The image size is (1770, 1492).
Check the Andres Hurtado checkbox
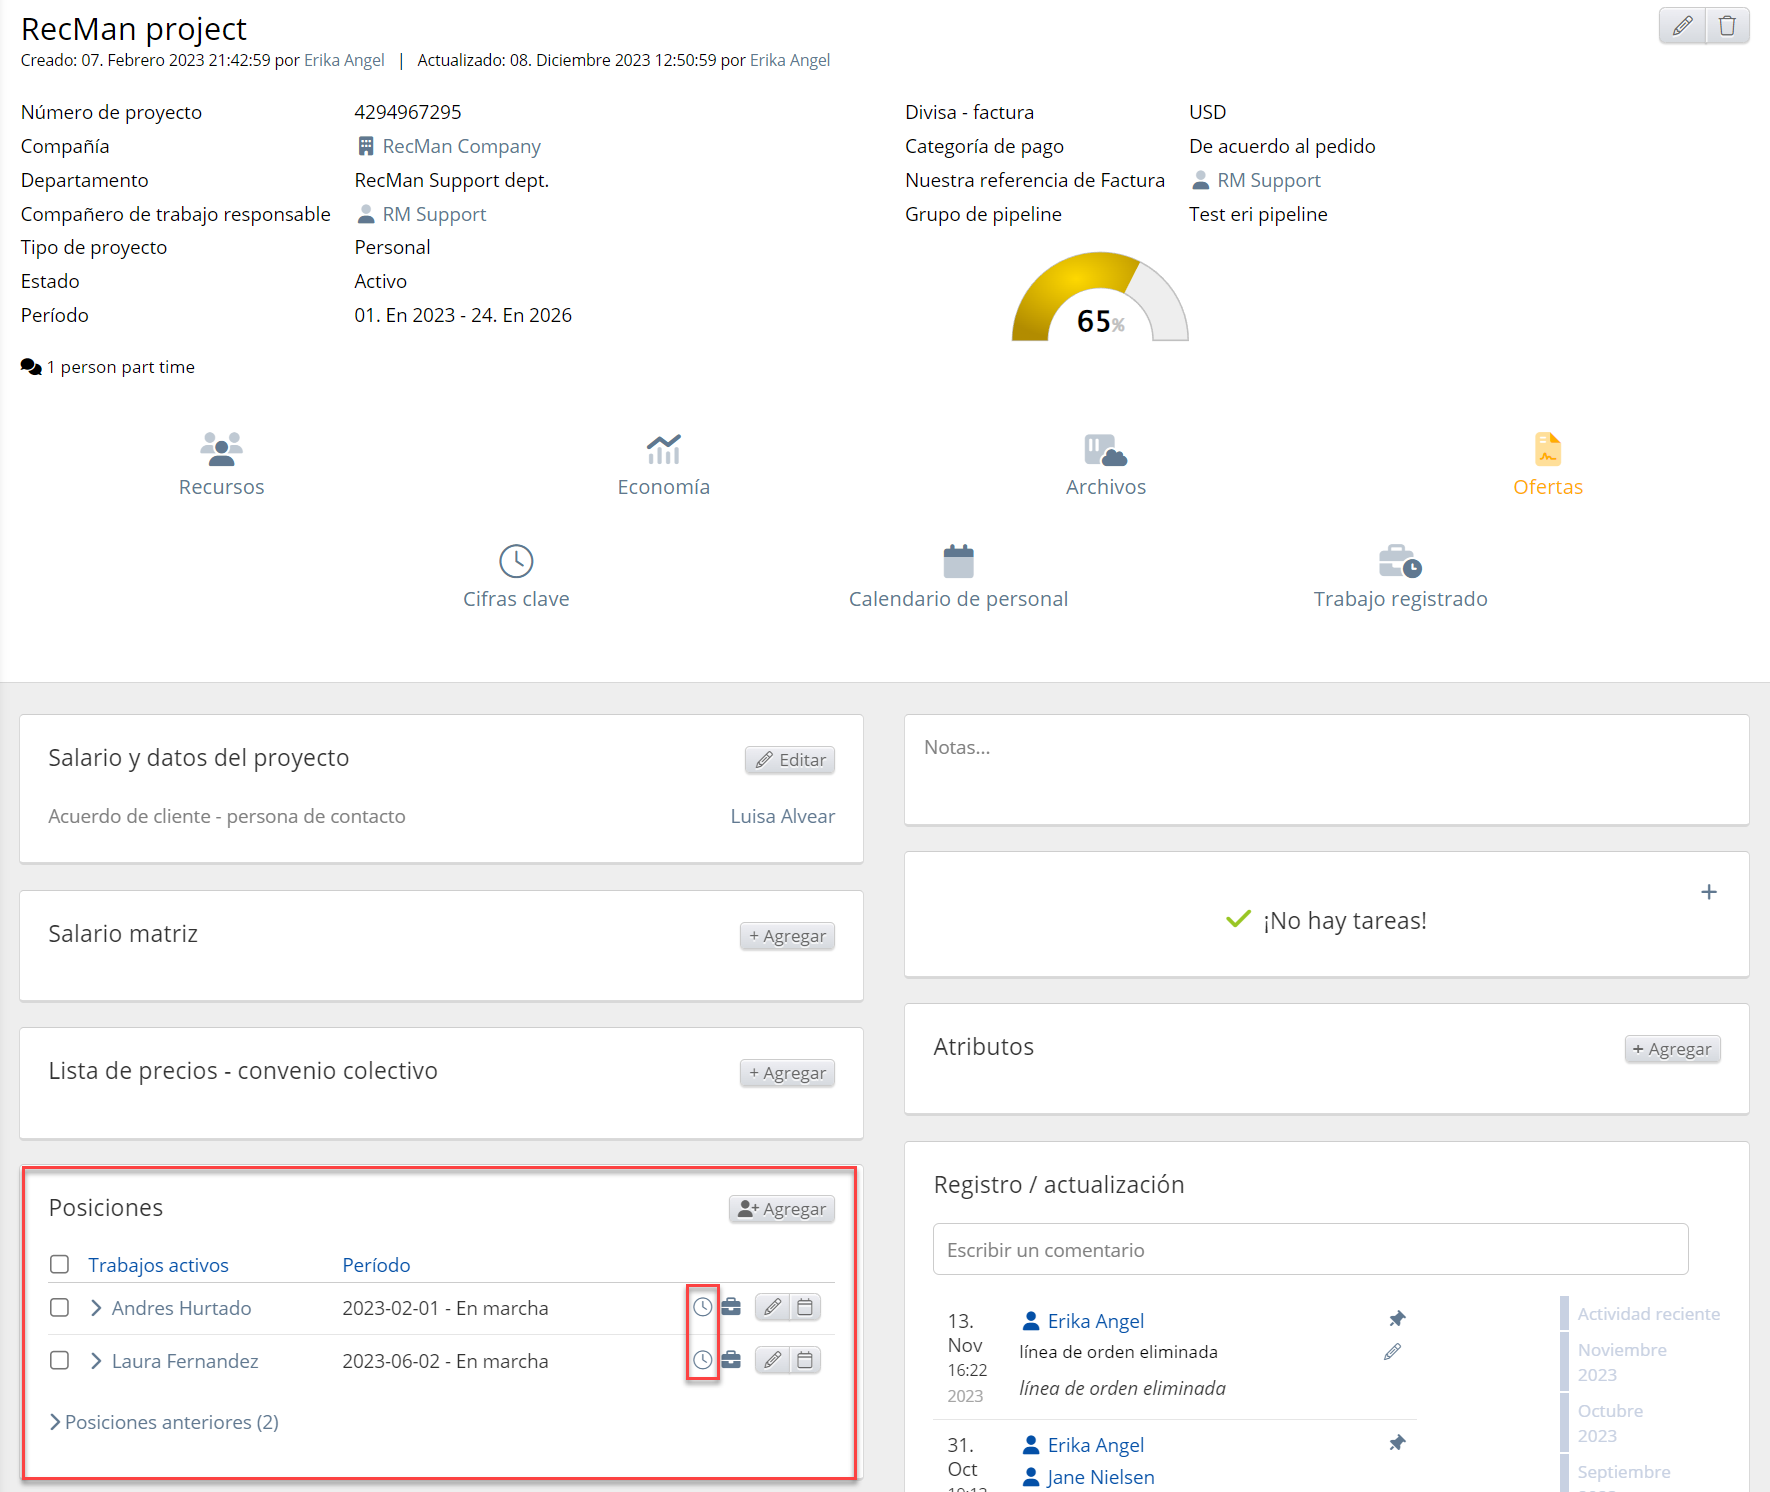click(x=60, y=1308)
